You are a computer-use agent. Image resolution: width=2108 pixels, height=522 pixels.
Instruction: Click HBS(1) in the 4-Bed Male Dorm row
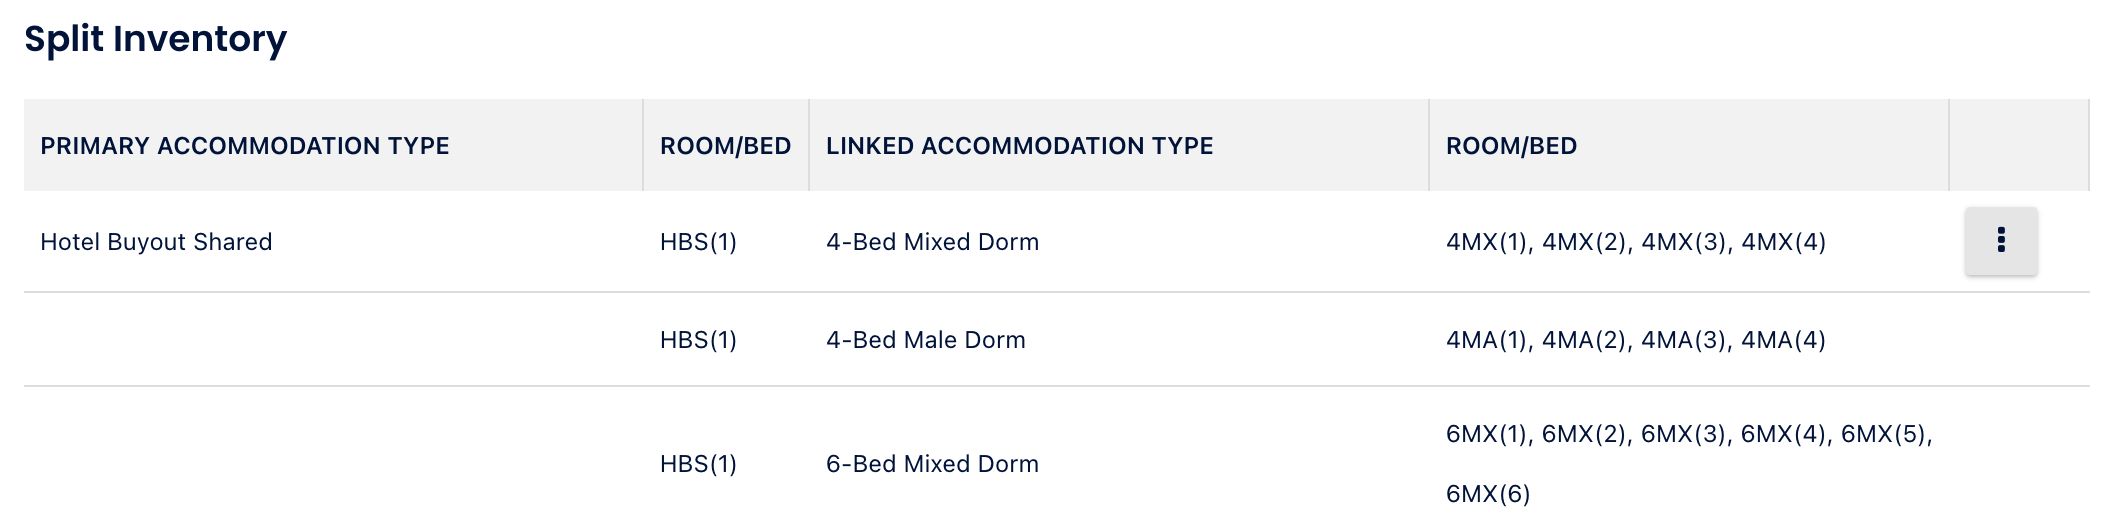click(698, 340)
